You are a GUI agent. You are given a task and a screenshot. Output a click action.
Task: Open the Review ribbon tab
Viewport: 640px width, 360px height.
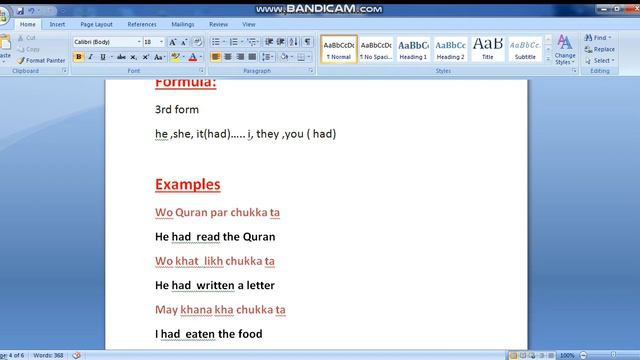pos(219,24)
